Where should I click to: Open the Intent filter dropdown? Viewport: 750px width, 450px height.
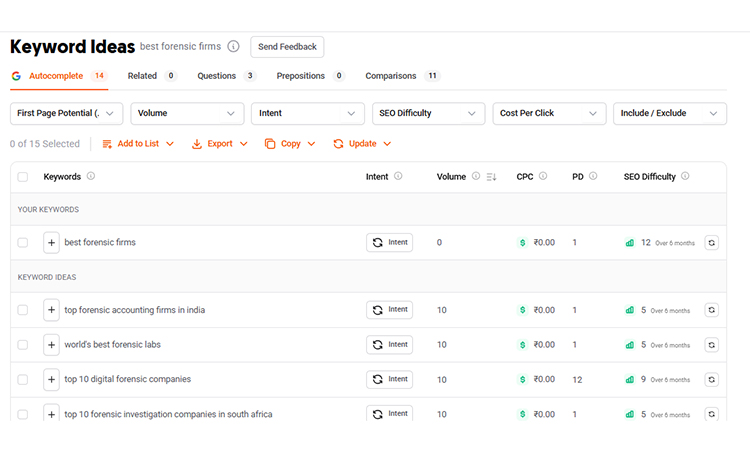click(308, 113)
